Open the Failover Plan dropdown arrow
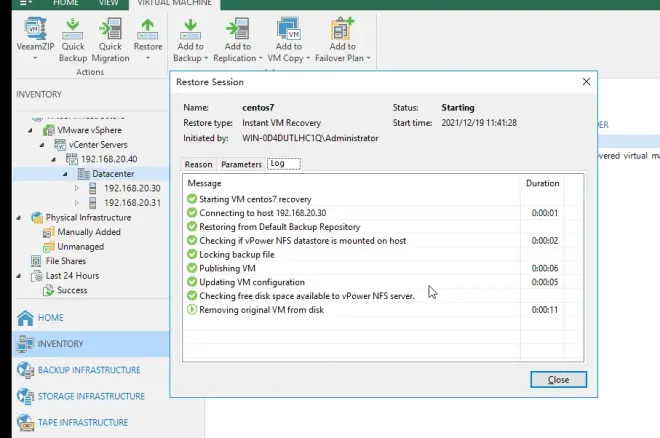The image size is (660, 438). click(368, 58)
